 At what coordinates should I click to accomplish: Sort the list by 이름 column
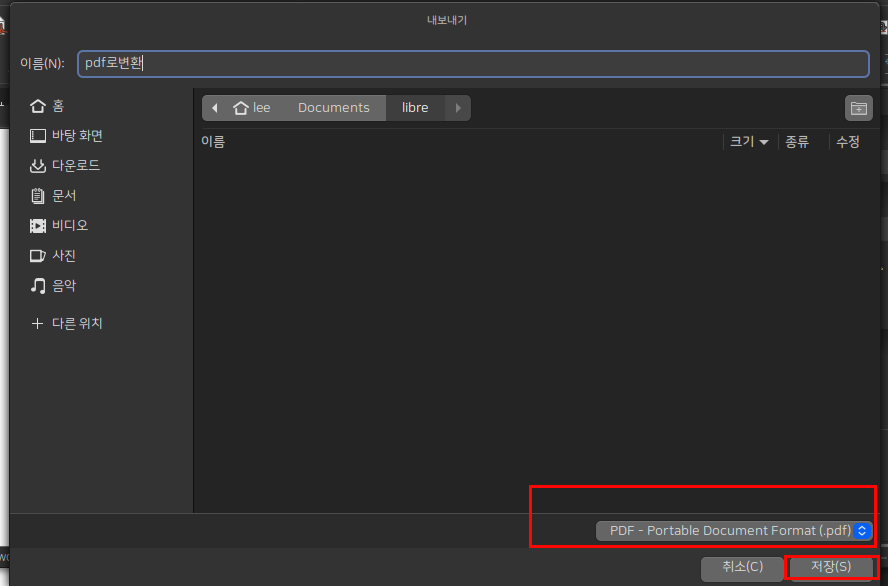click(x=213, y=142)
